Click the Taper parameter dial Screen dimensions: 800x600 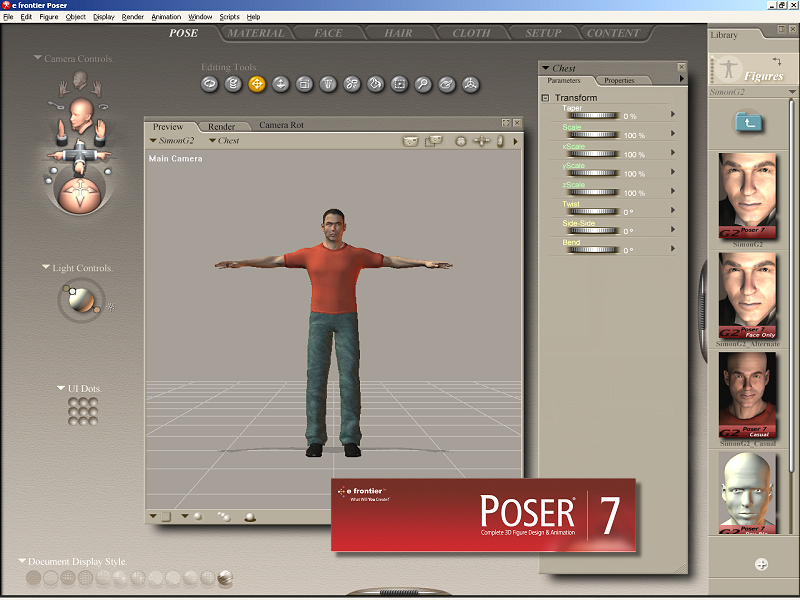pyautogui.click(x=593, y=116)
